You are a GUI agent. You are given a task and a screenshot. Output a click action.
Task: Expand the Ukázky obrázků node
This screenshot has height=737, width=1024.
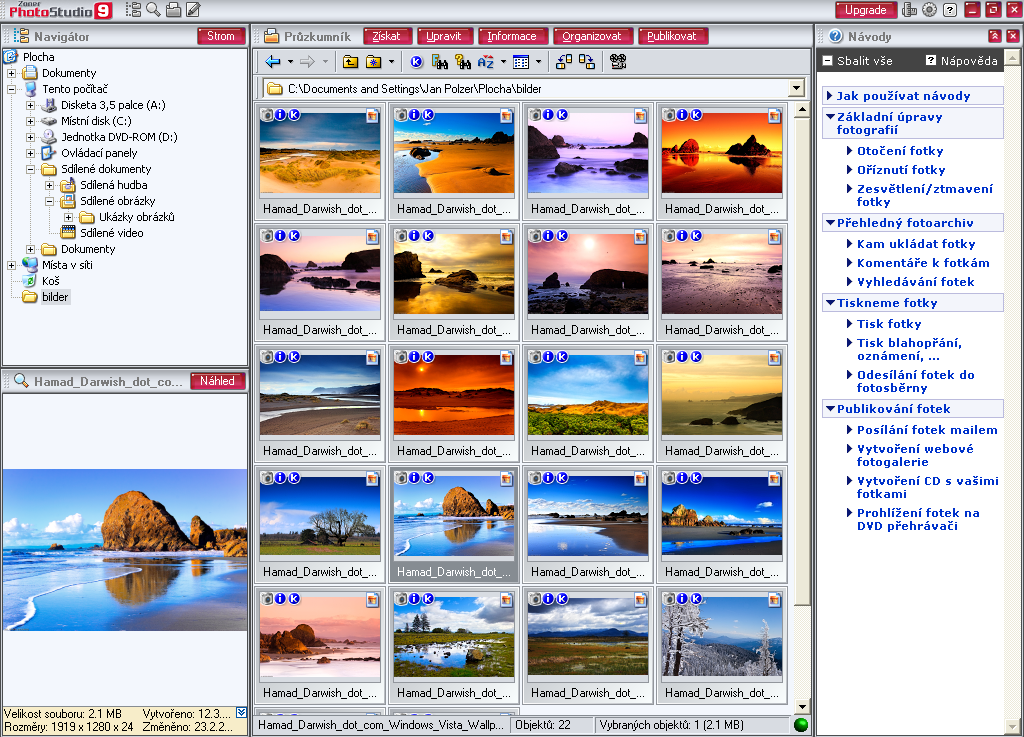tap(69, 217)
